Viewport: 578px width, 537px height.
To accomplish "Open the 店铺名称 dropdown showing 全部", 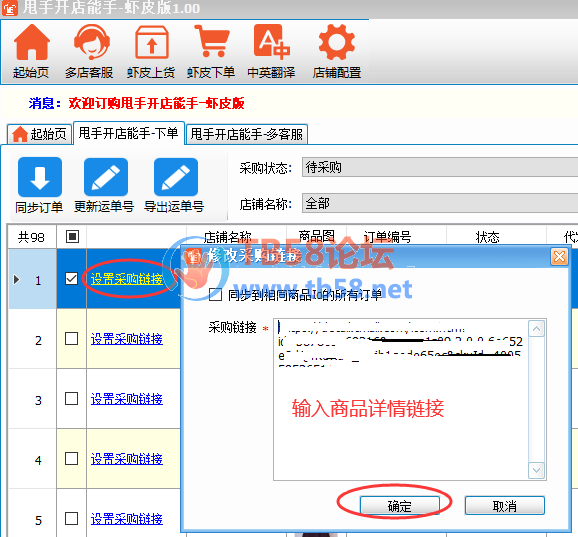I will (440, 203).
